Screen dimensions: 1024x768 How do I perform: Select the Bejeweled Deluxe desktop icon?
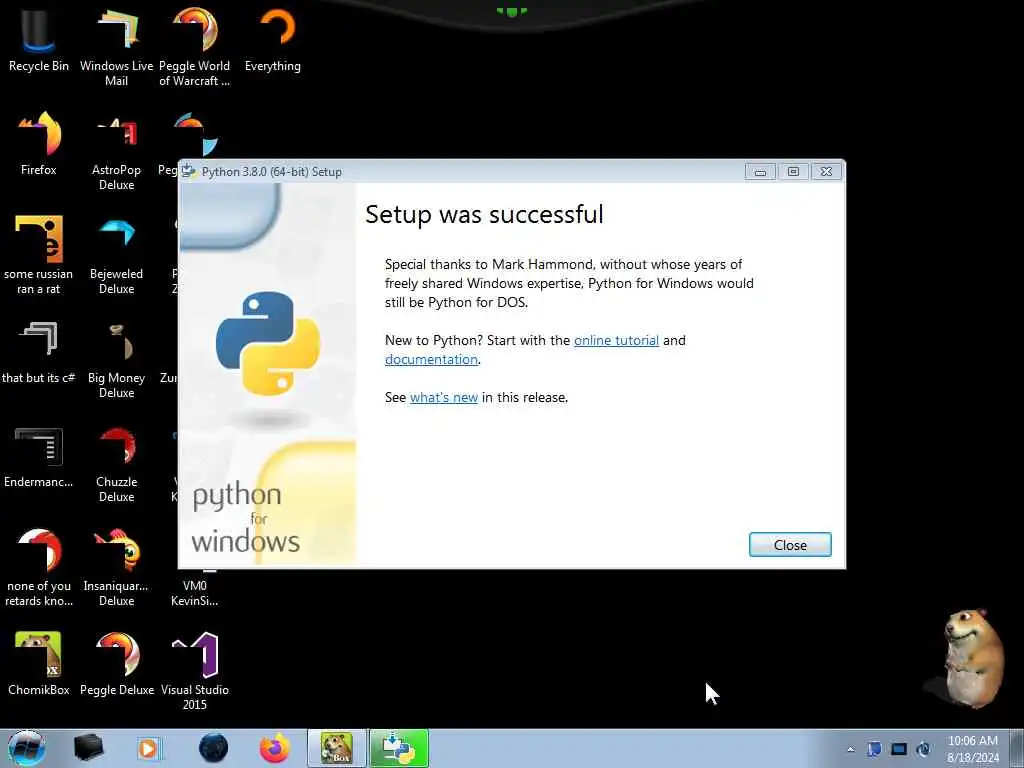(x=116, y=255)
